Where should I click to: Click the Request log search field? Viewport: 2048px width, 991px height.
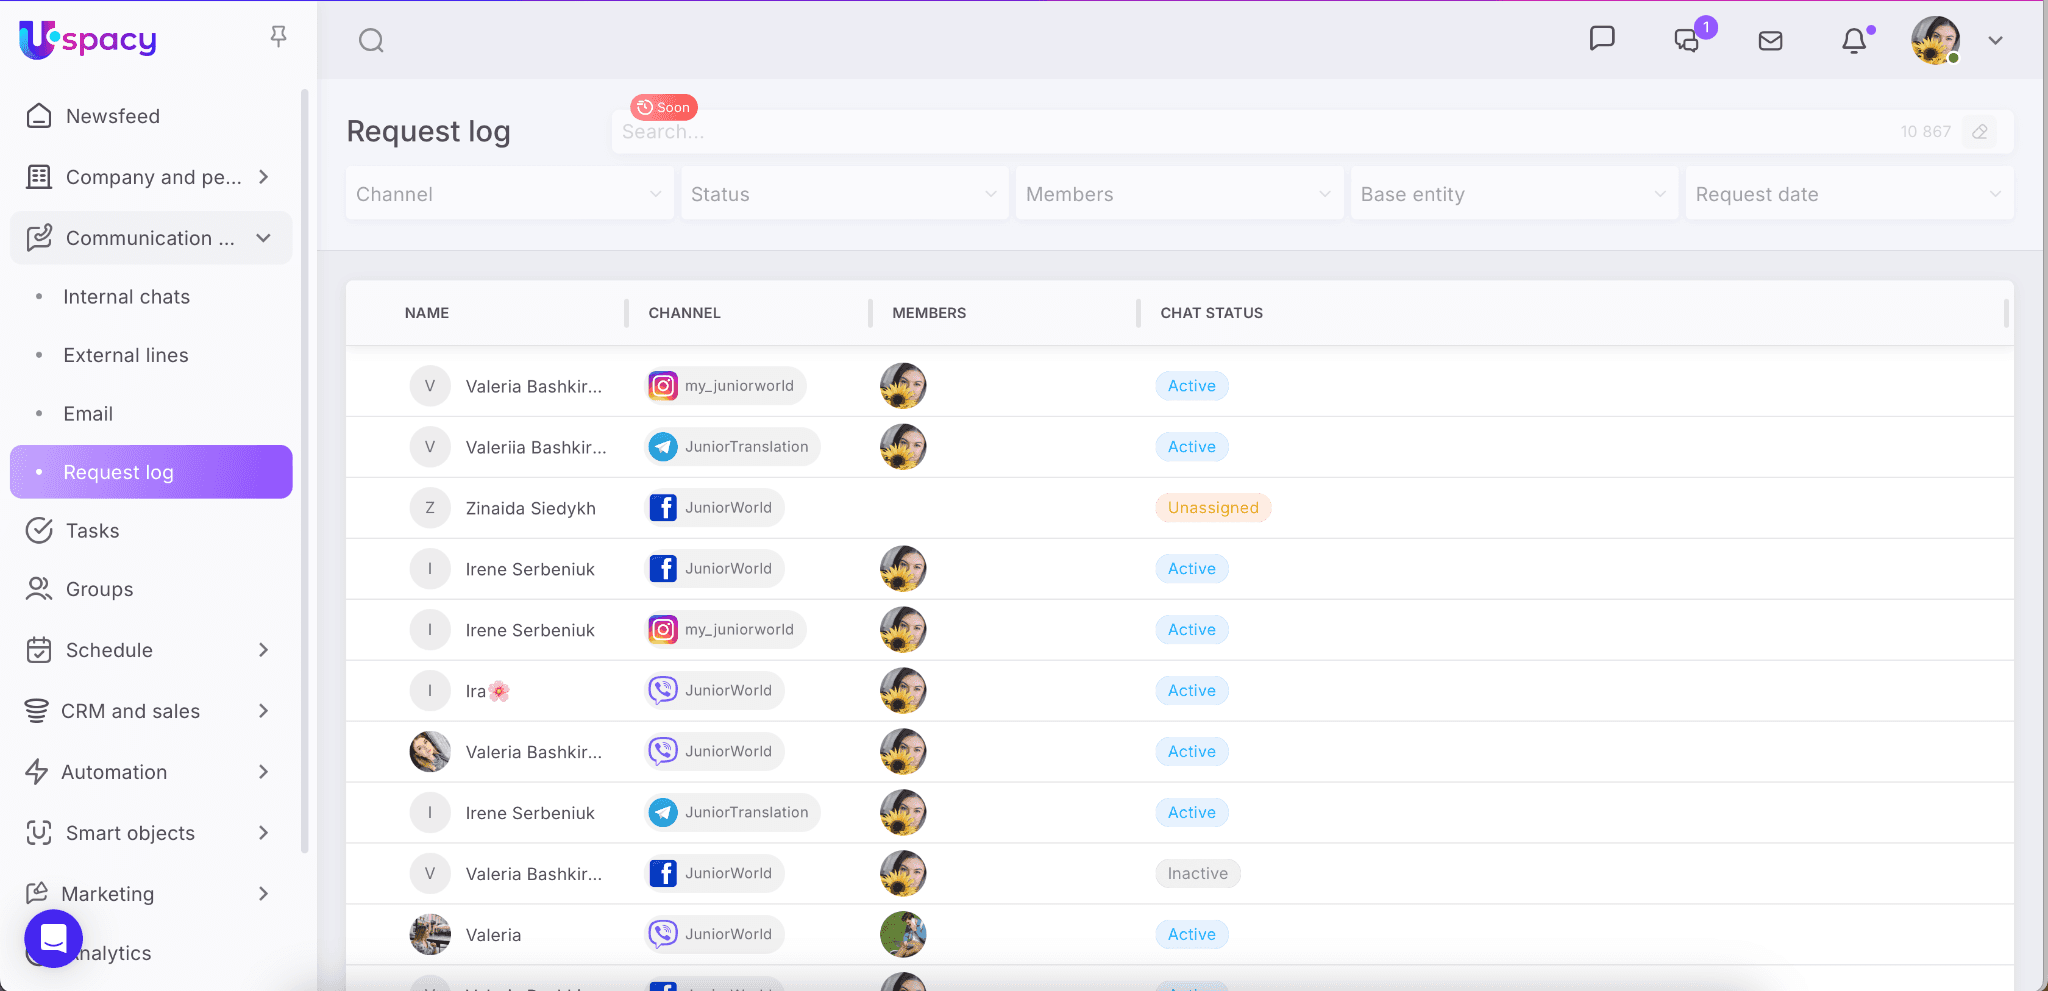click(1250, 132)
